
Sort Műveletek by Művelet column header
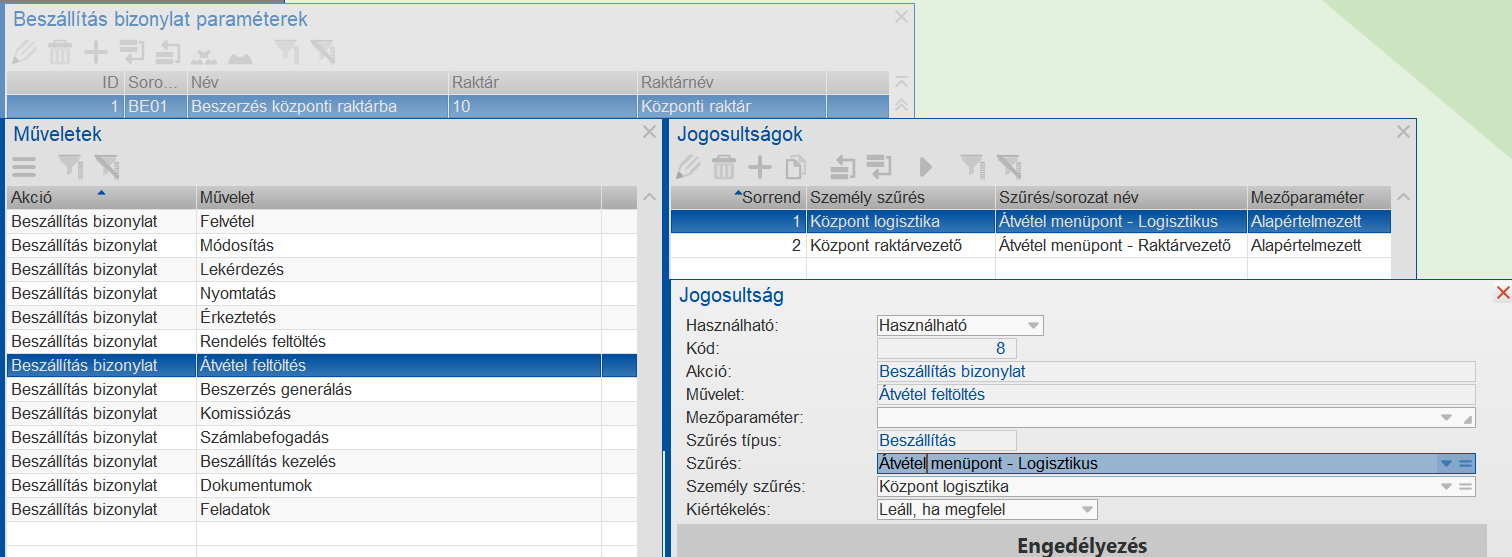coord(399,198)
